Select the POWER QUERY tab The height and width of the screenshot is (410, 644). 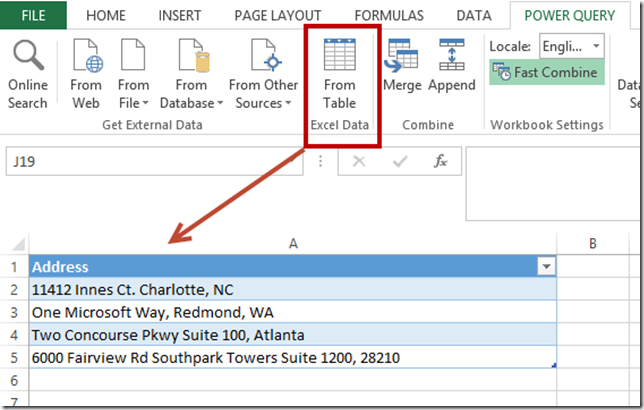click(x=570, y=16)
